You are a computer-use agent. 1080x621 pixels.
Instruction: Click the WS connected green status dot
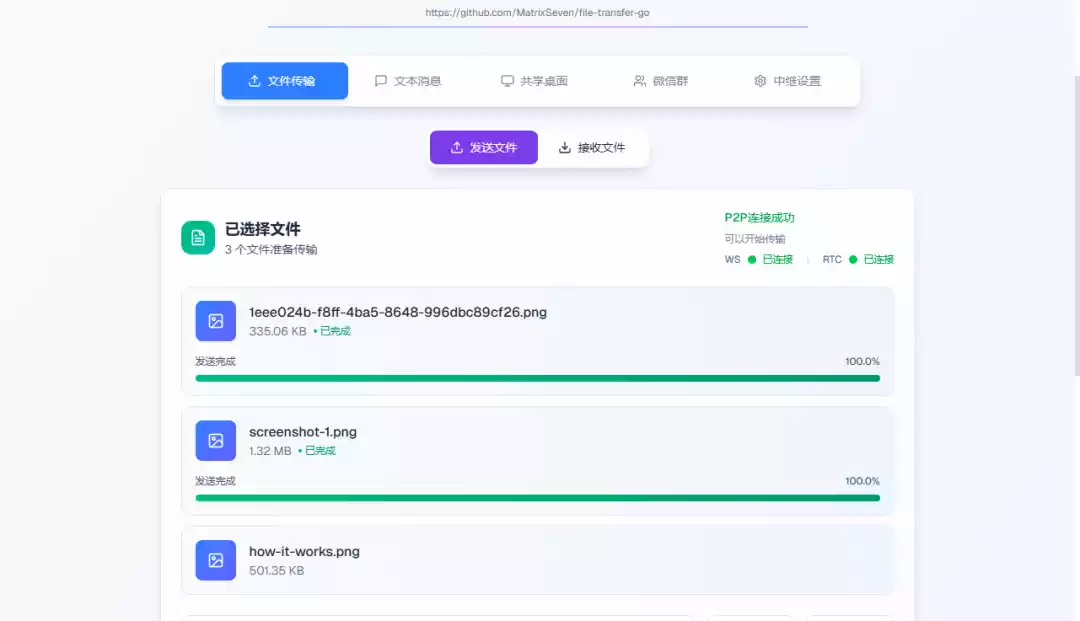pos(752,260)
